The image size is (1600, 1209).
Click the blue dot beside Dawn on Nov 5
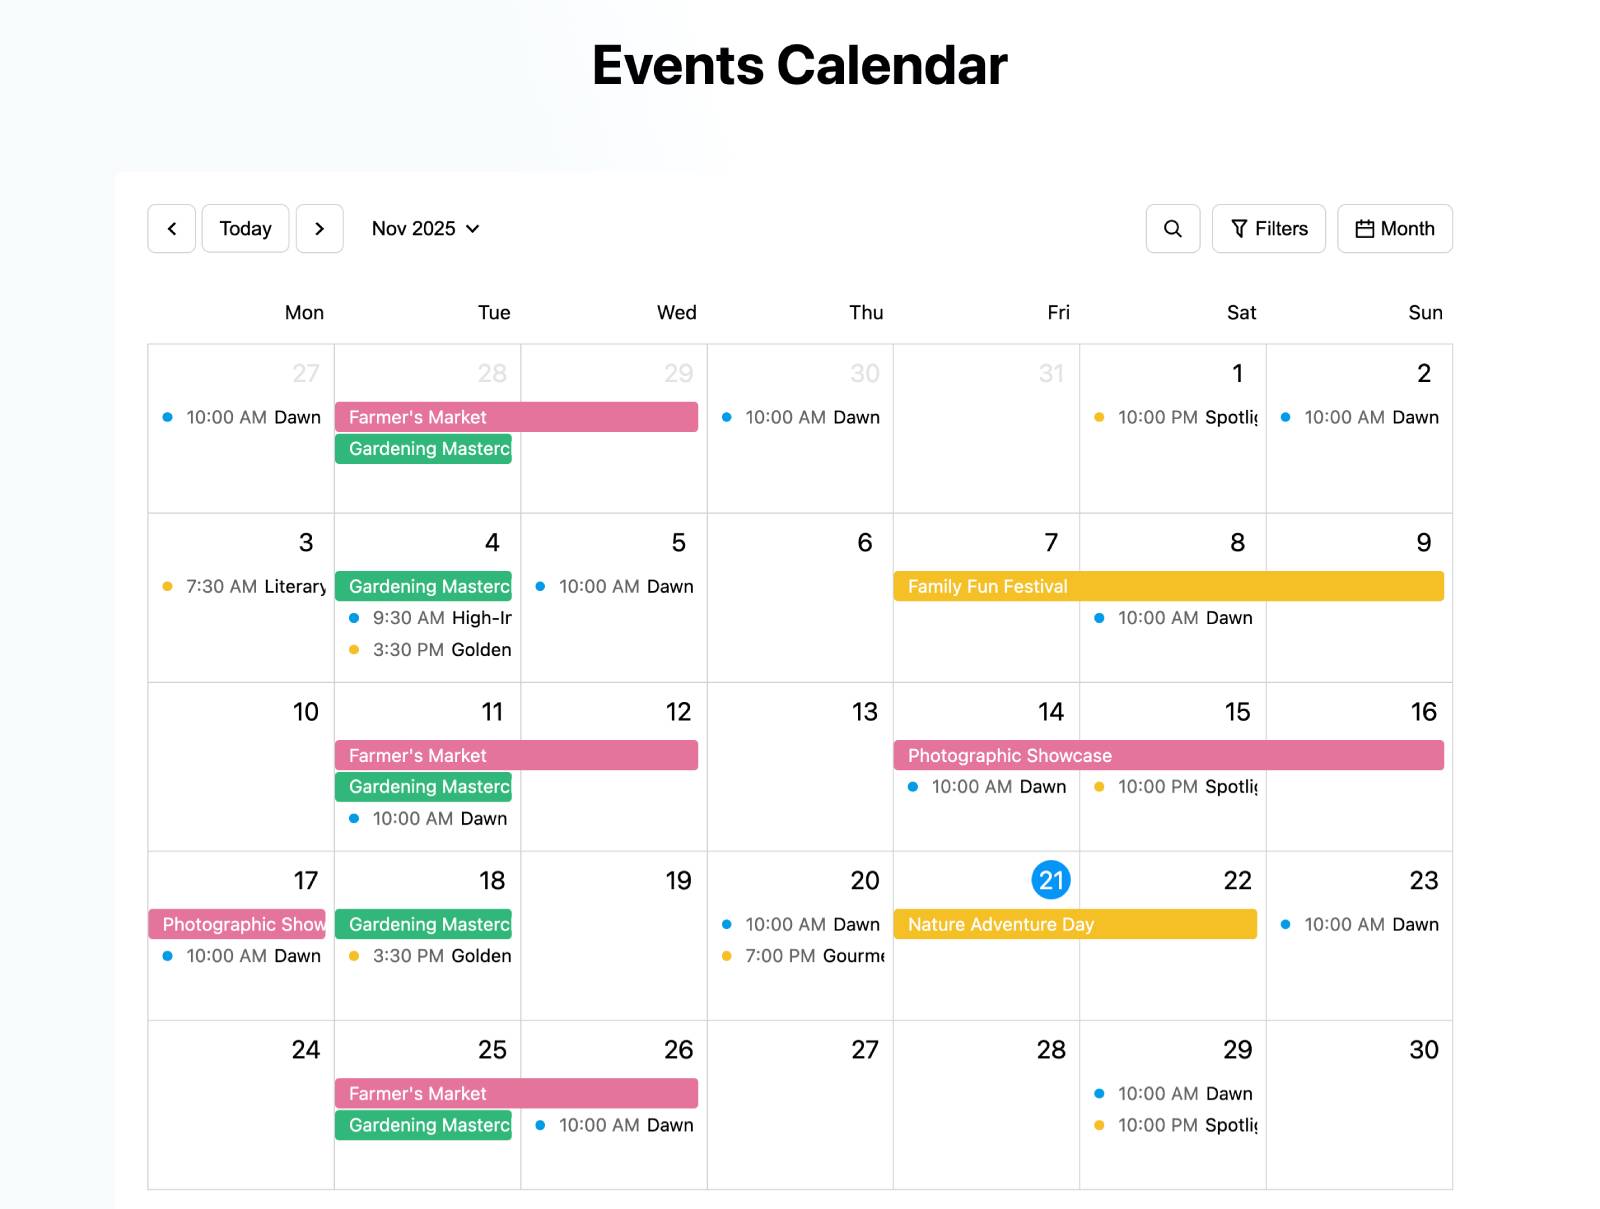[x=540, y=587]
